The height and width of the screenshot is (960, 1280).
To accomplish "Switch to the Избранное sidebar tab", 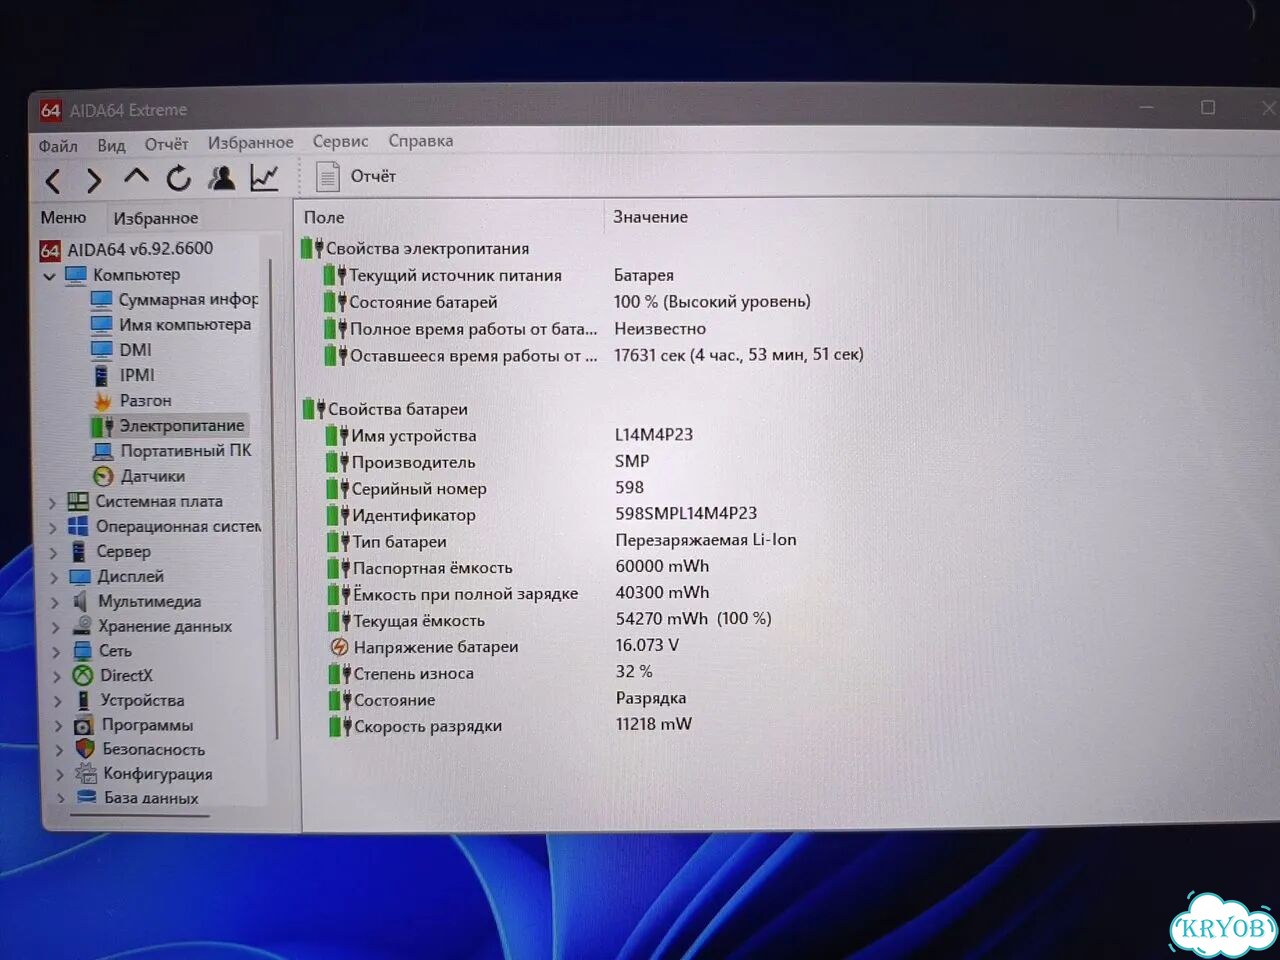I will click(x=155, y=218).
